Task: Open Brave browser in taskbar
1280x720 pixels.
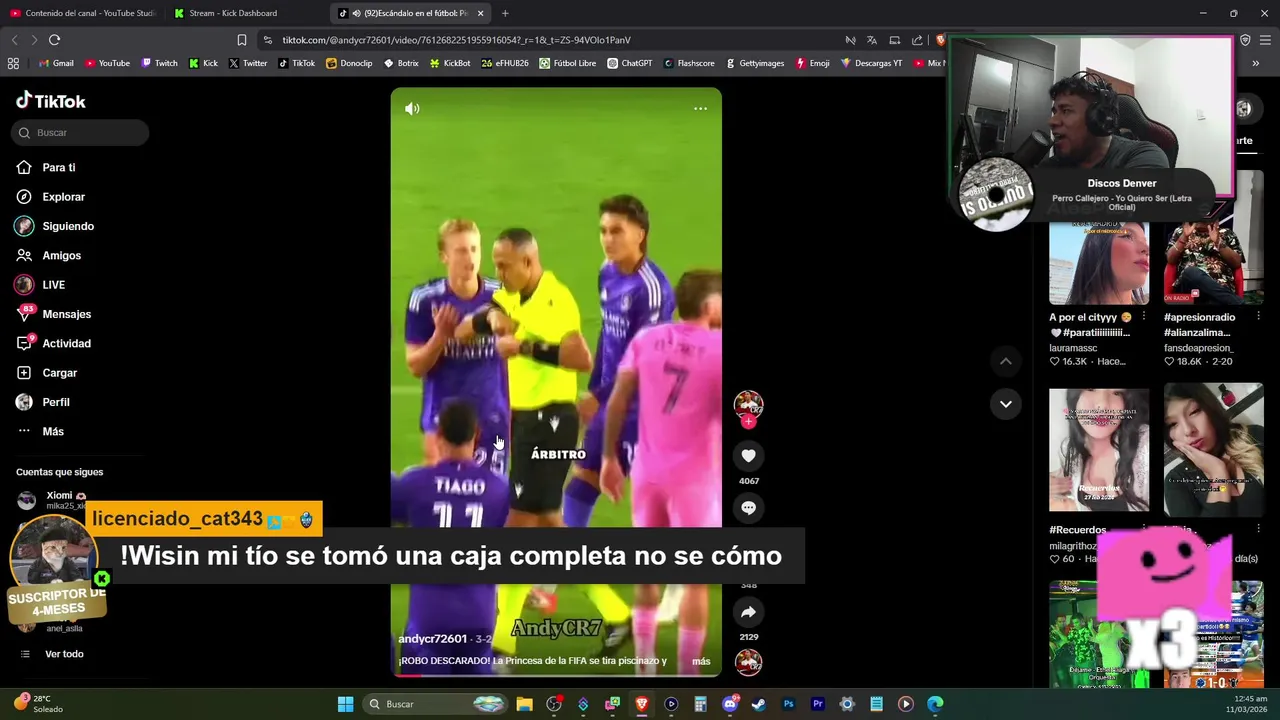Action: [642, 704]
